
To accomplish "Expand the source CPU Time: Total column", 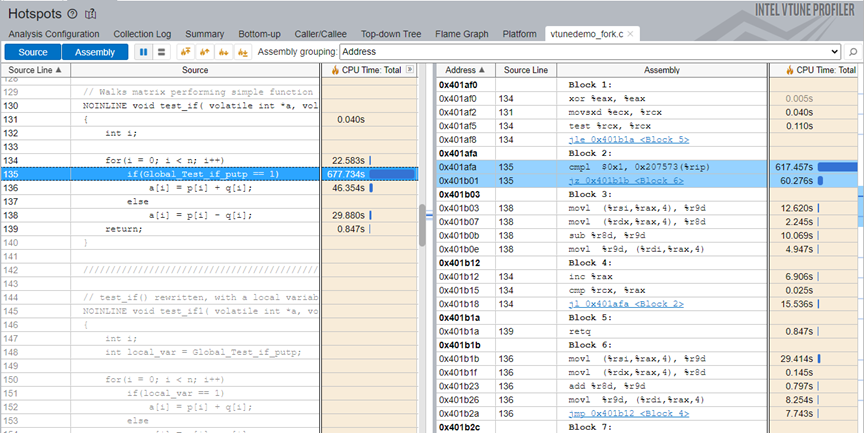I will [x=410, y=70].
